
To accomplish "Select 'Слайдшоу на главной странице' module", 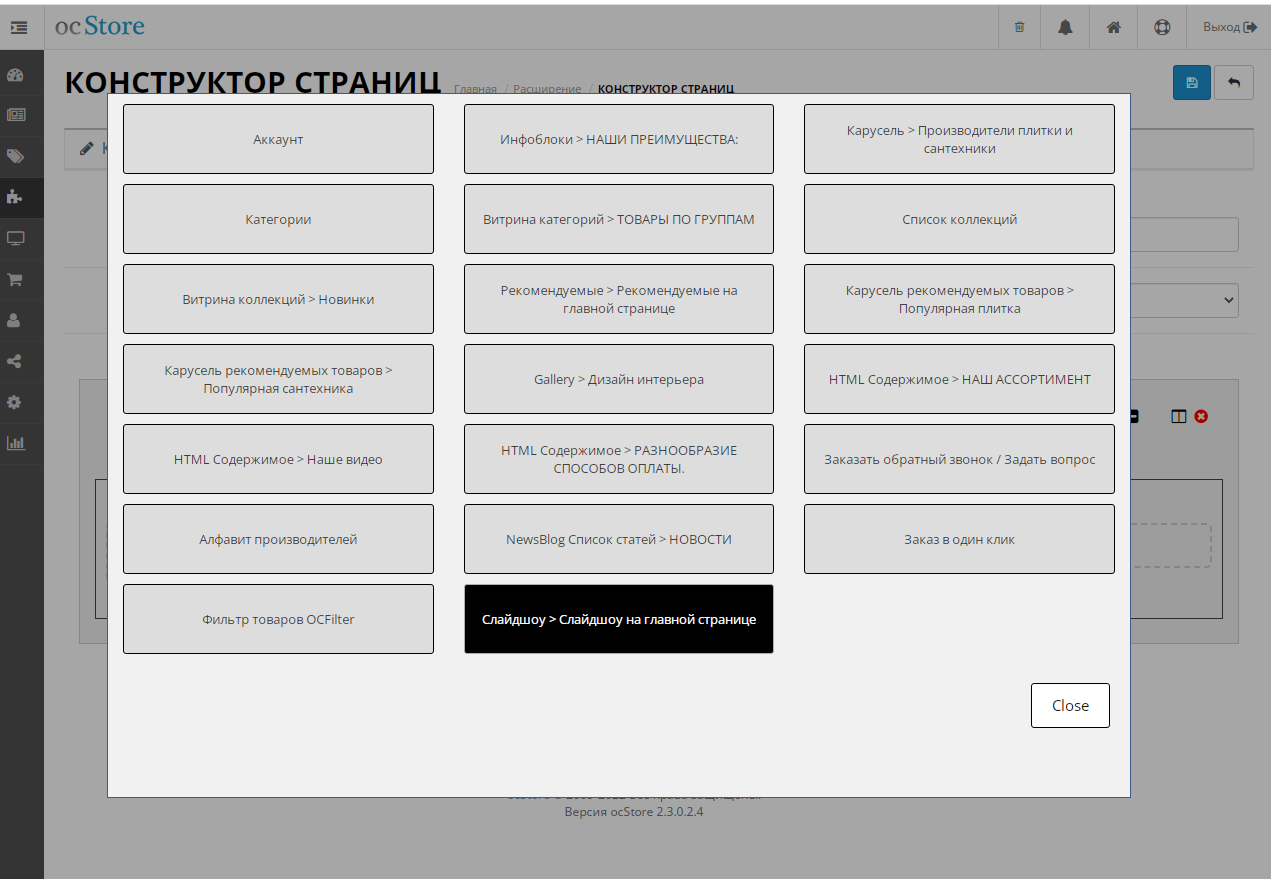I will pos(618,619).
